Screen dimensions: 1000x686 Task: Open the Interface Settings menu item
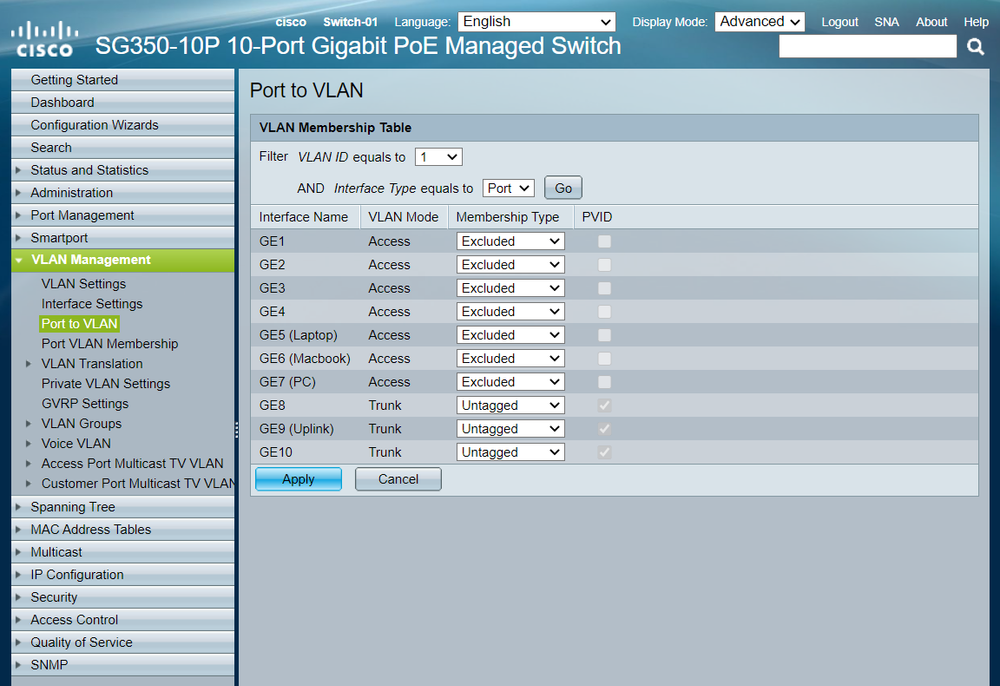point(92,304)
